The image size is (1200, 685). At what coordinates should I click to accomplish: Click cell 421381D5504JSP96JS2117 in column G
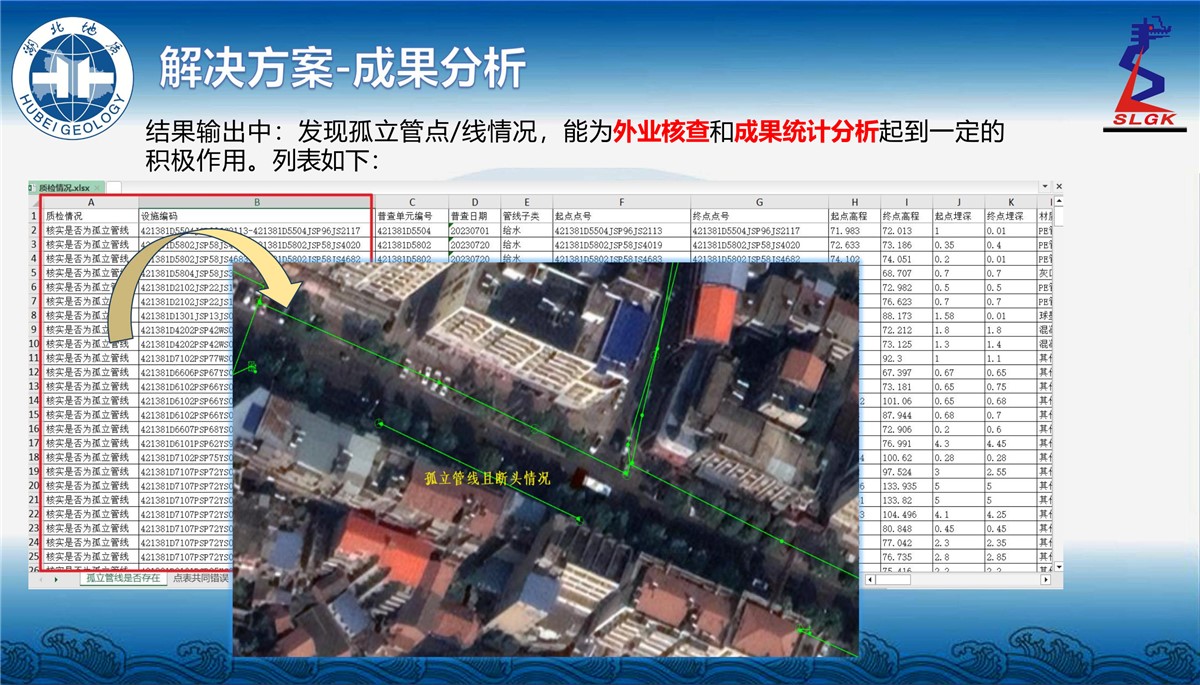(759, 230)
